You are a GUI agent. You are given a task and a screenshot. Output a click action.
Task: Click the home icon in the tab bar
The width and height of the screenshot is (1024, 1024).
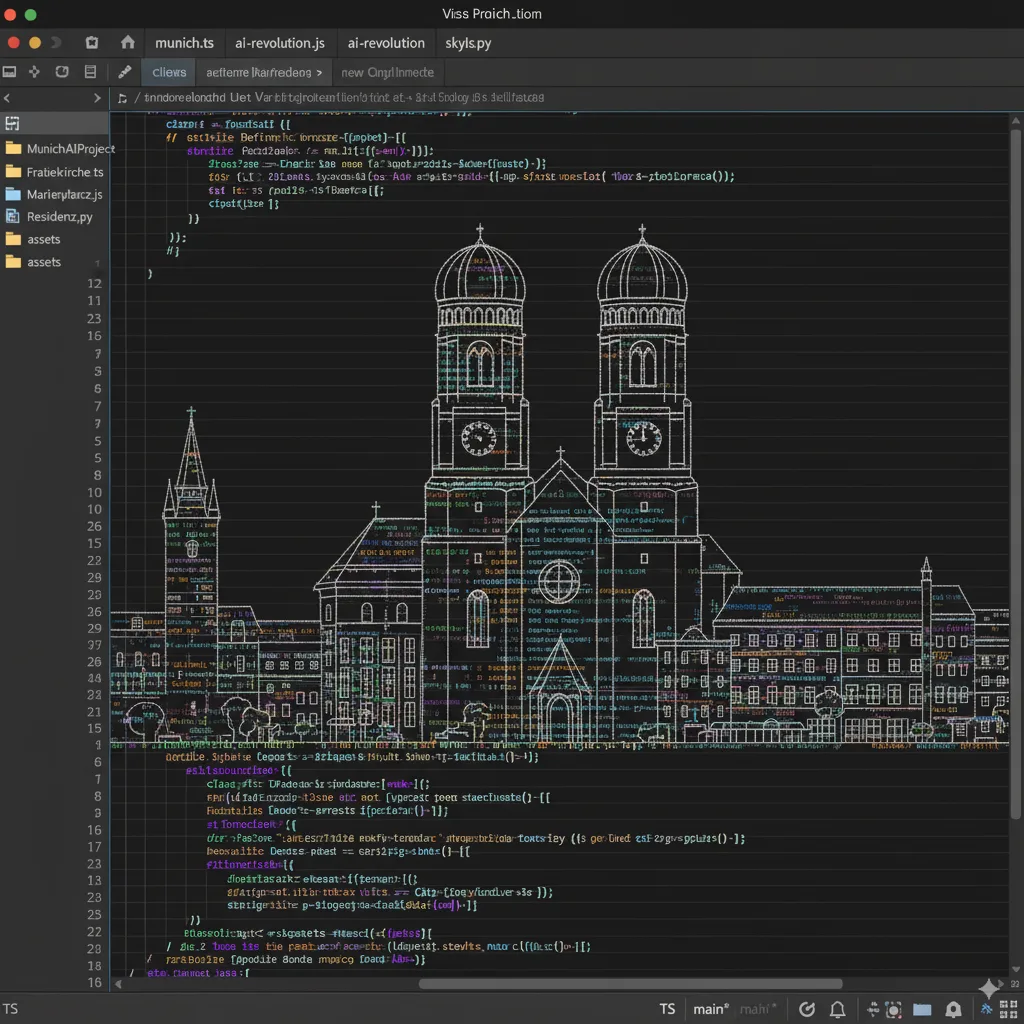point(127,43)
